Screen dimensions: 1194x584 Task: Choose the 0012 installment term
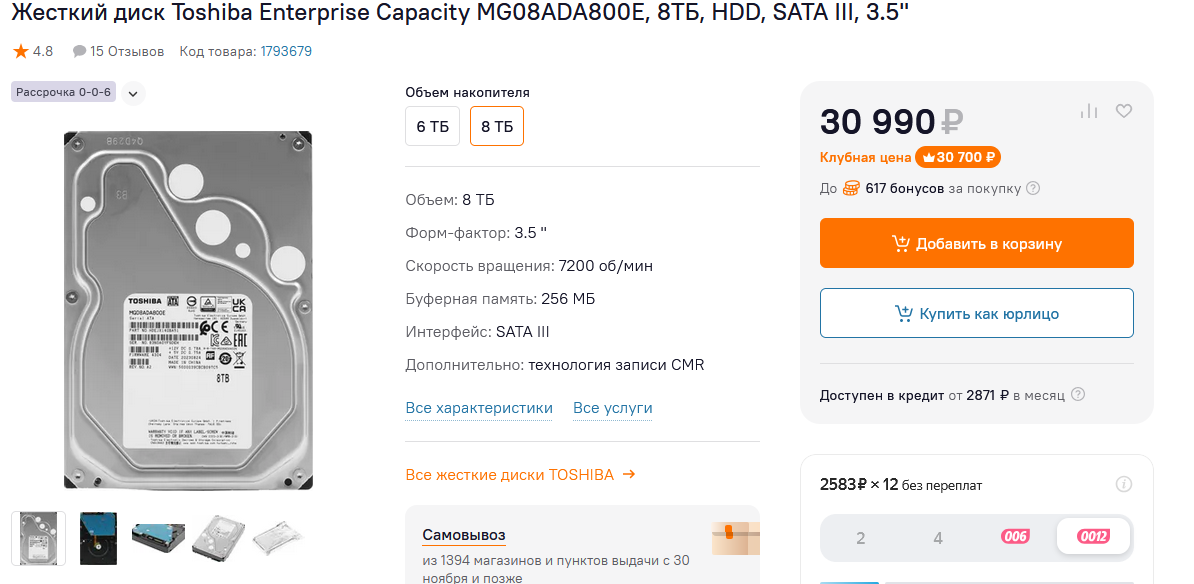pyautogui.click(x=1093, y=537)
